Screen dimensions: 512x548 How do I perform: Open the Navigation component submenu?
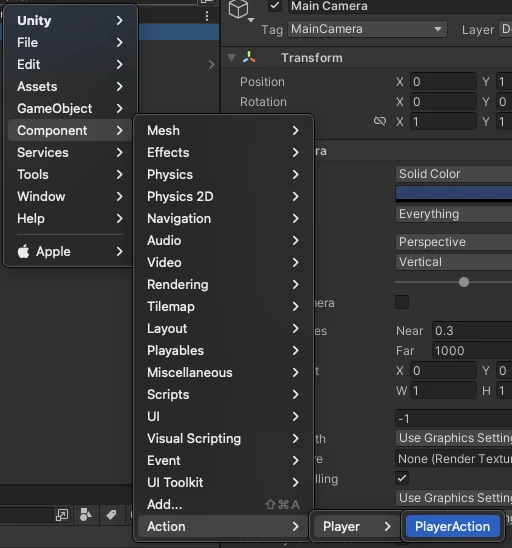coord(223,218)
